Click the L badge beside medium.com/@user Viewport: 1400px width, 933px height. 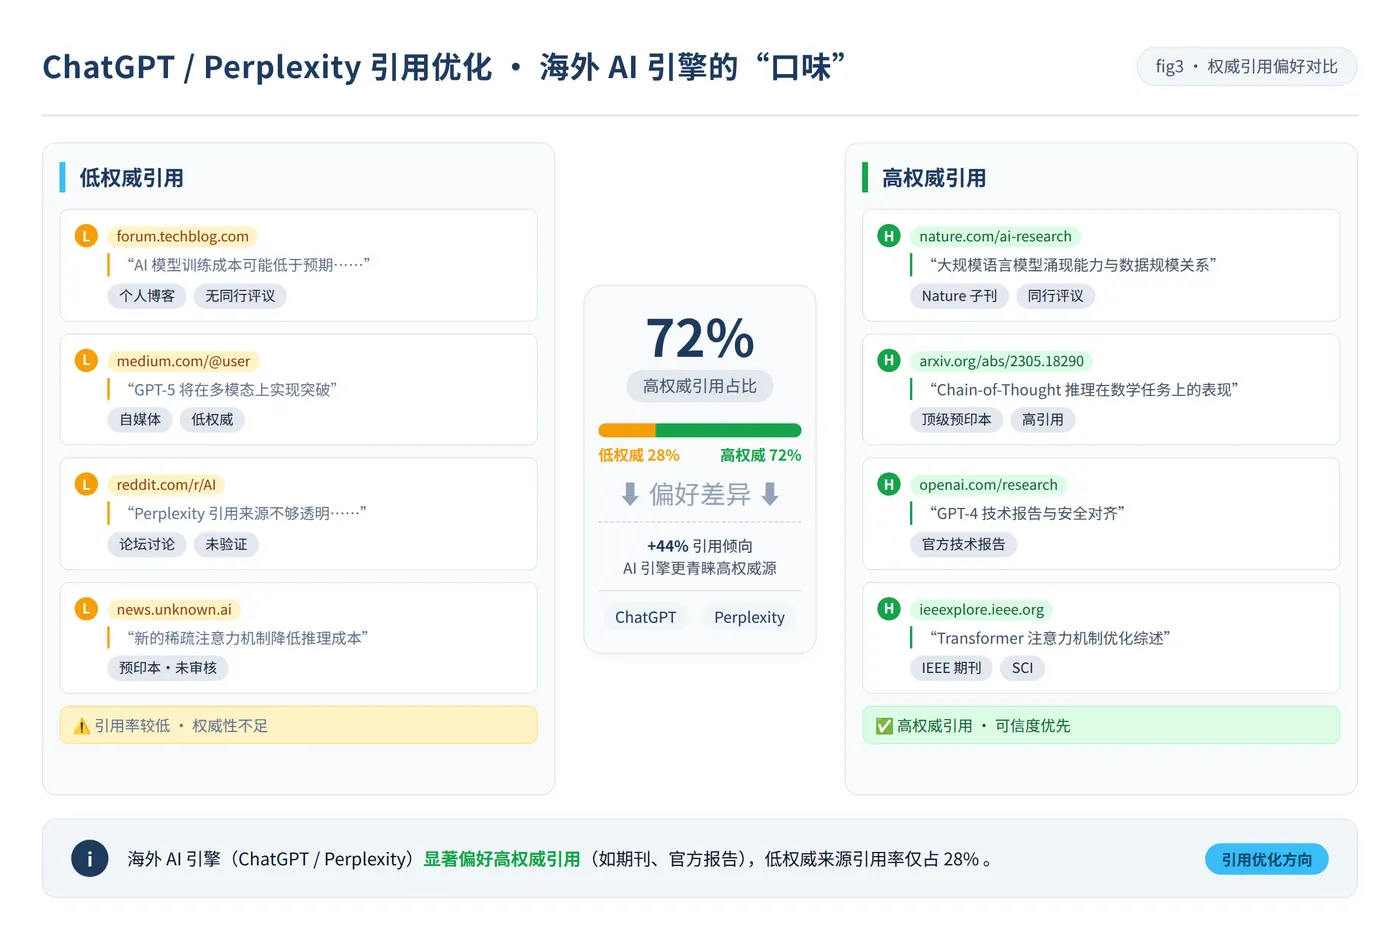[x=86, y=360]
